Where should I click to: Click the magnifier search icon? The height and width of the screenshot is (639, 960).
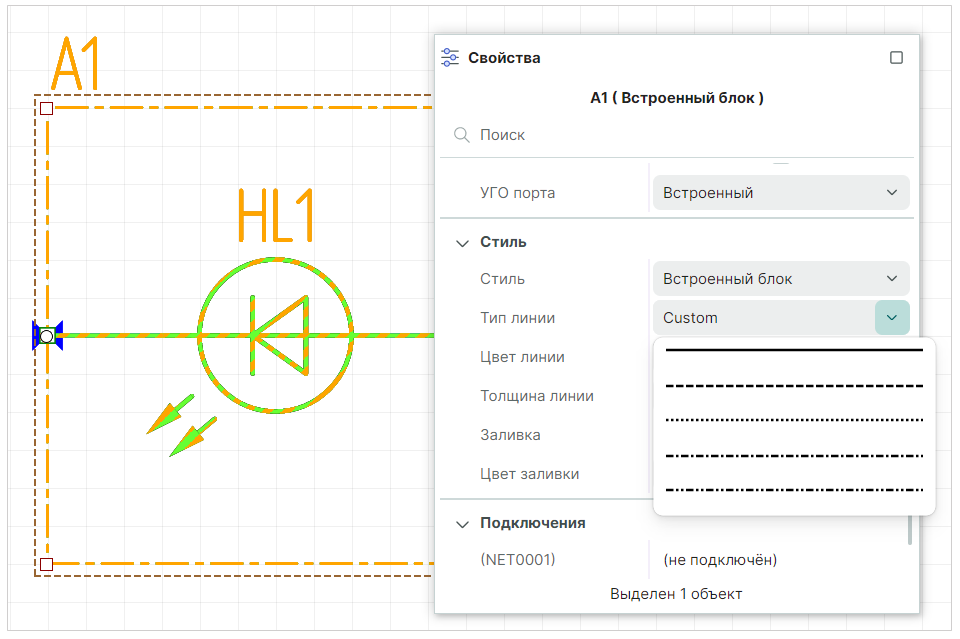coord(462,135)
